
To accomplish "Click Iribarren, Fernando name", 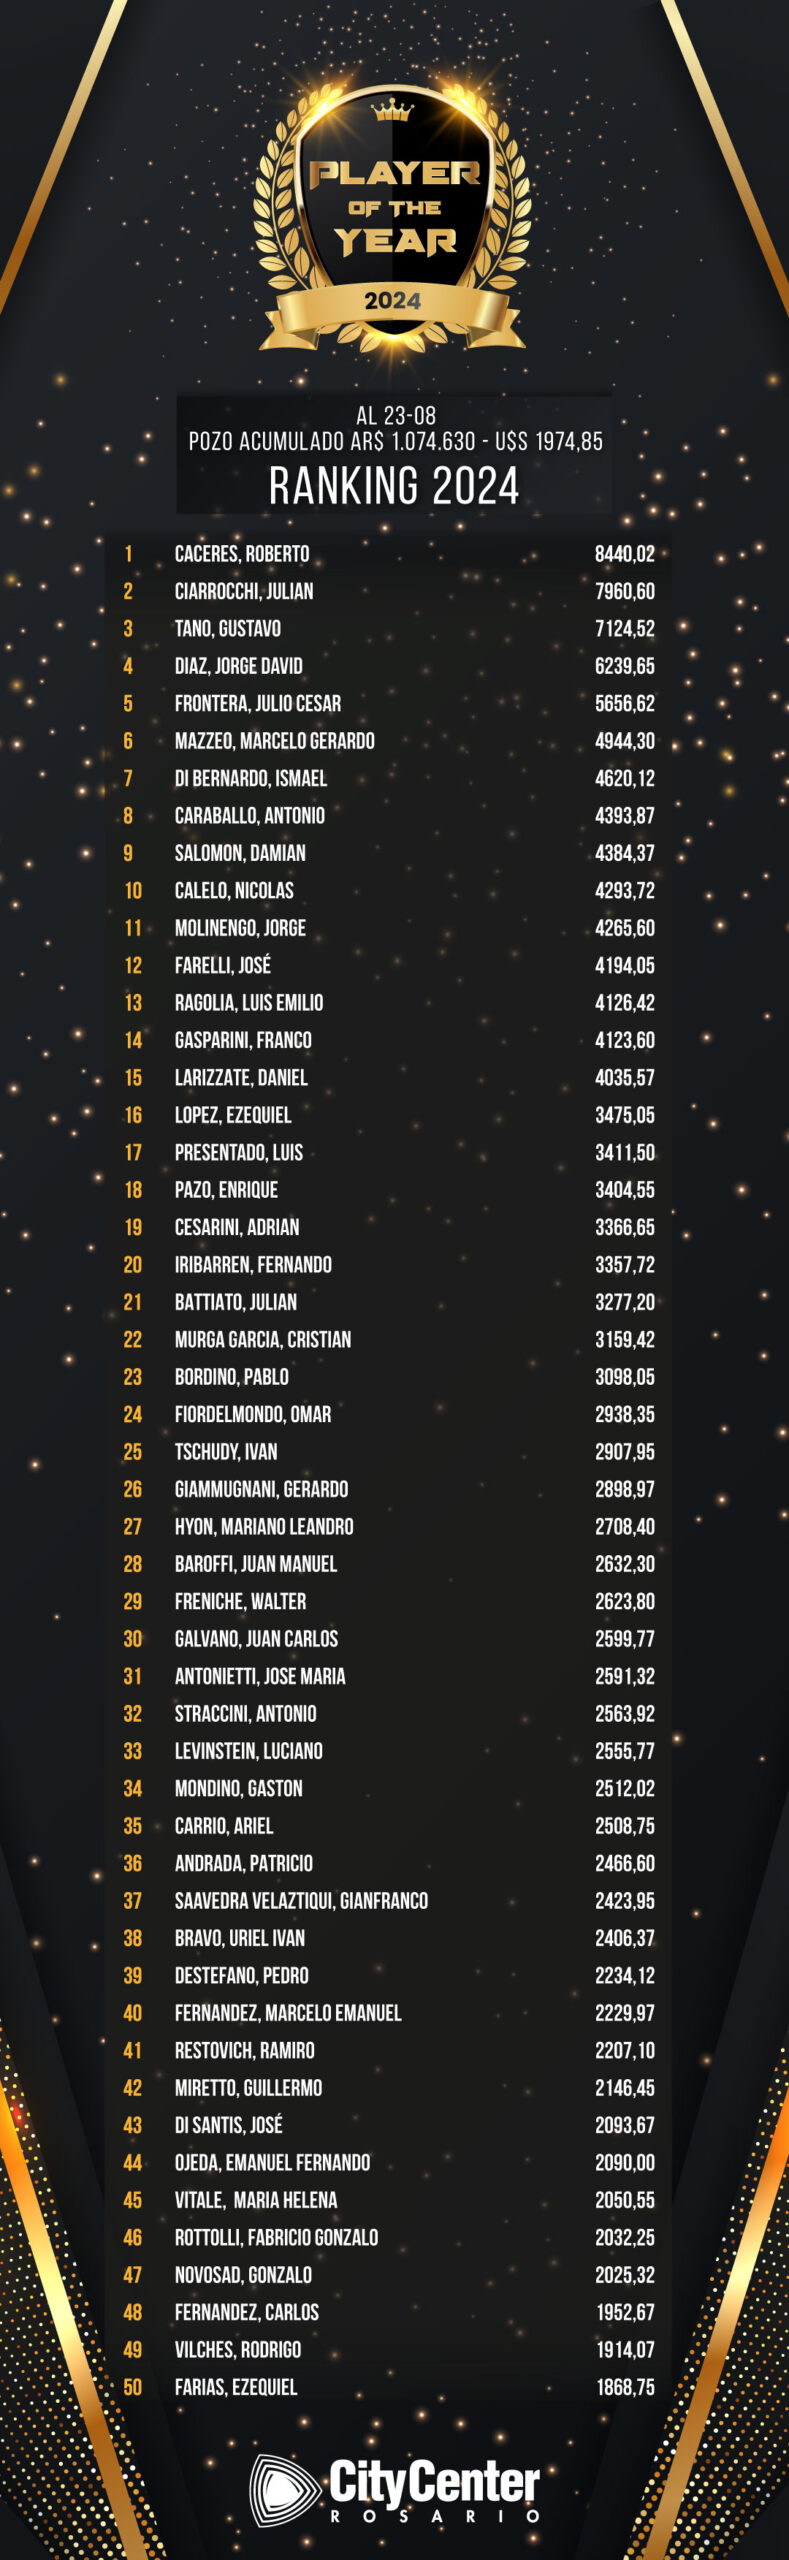I will pyautogui.click(x=253, y=1265).
